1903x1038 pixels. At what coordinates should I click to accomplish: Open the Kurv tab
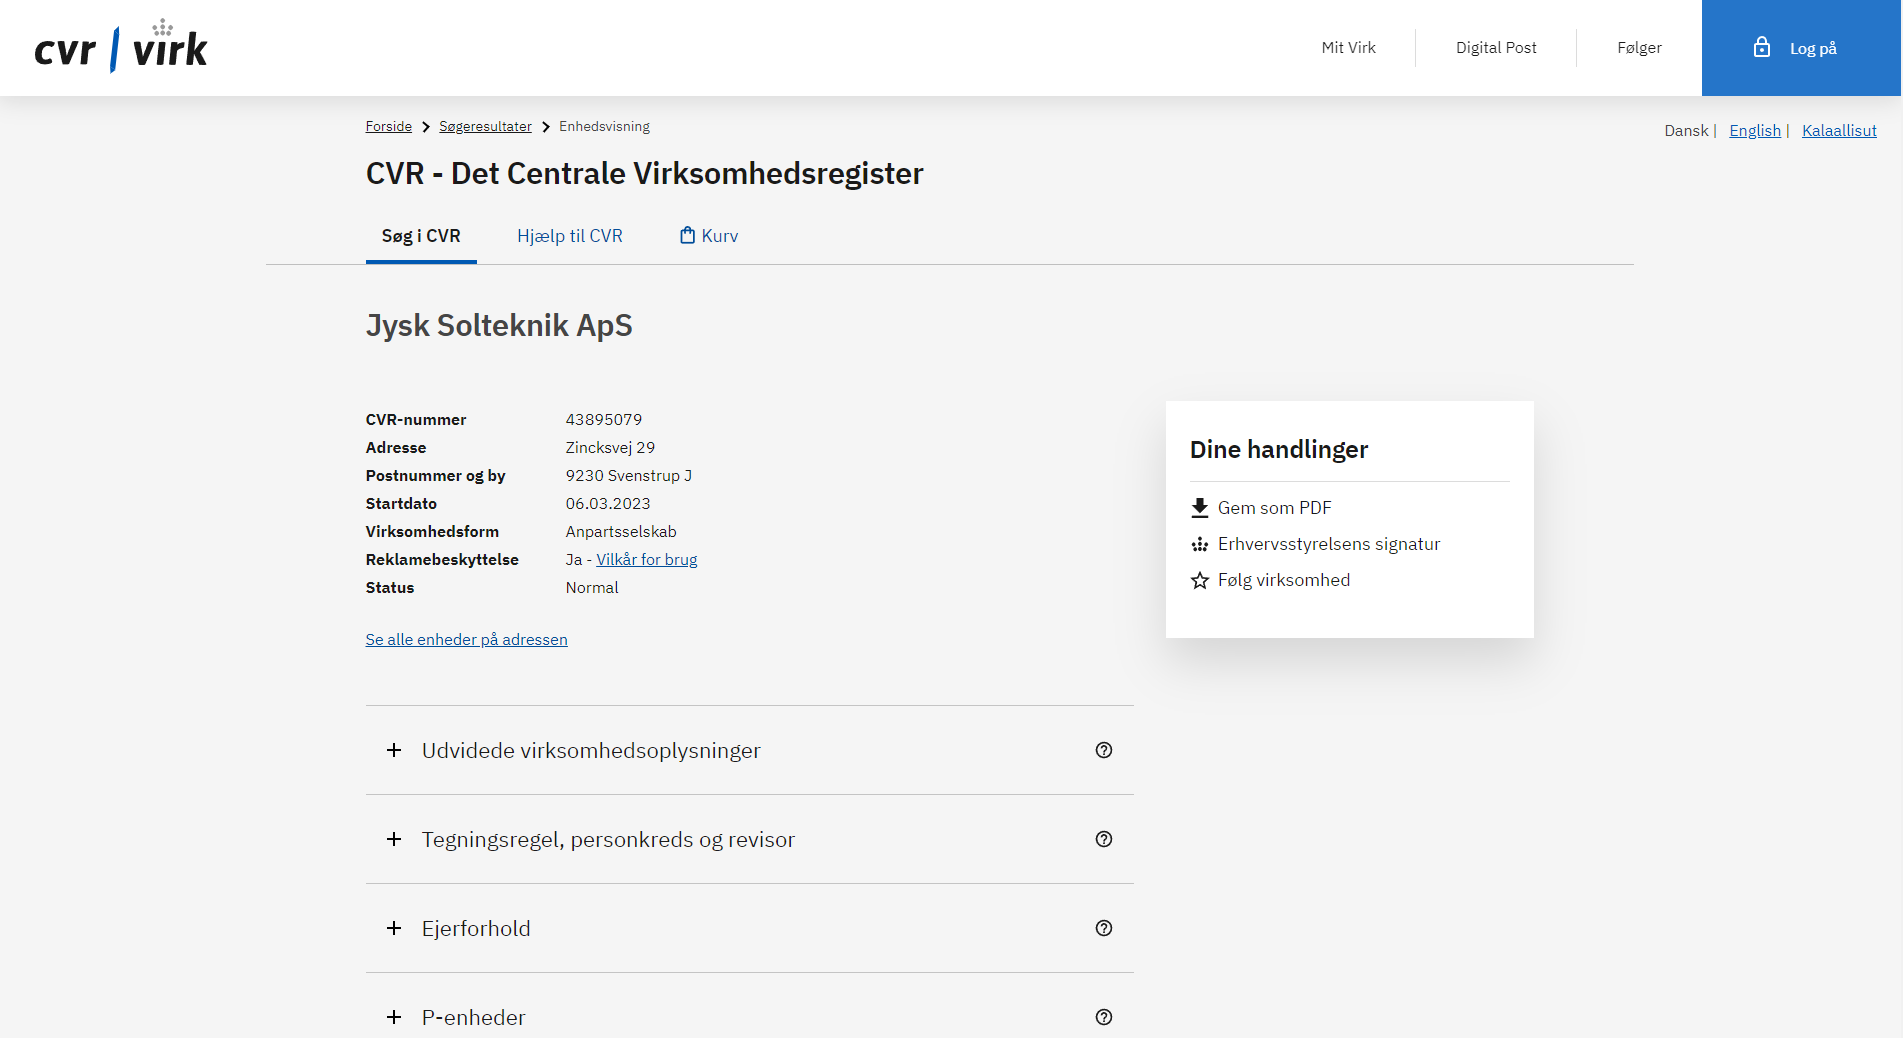click(709, 236)
